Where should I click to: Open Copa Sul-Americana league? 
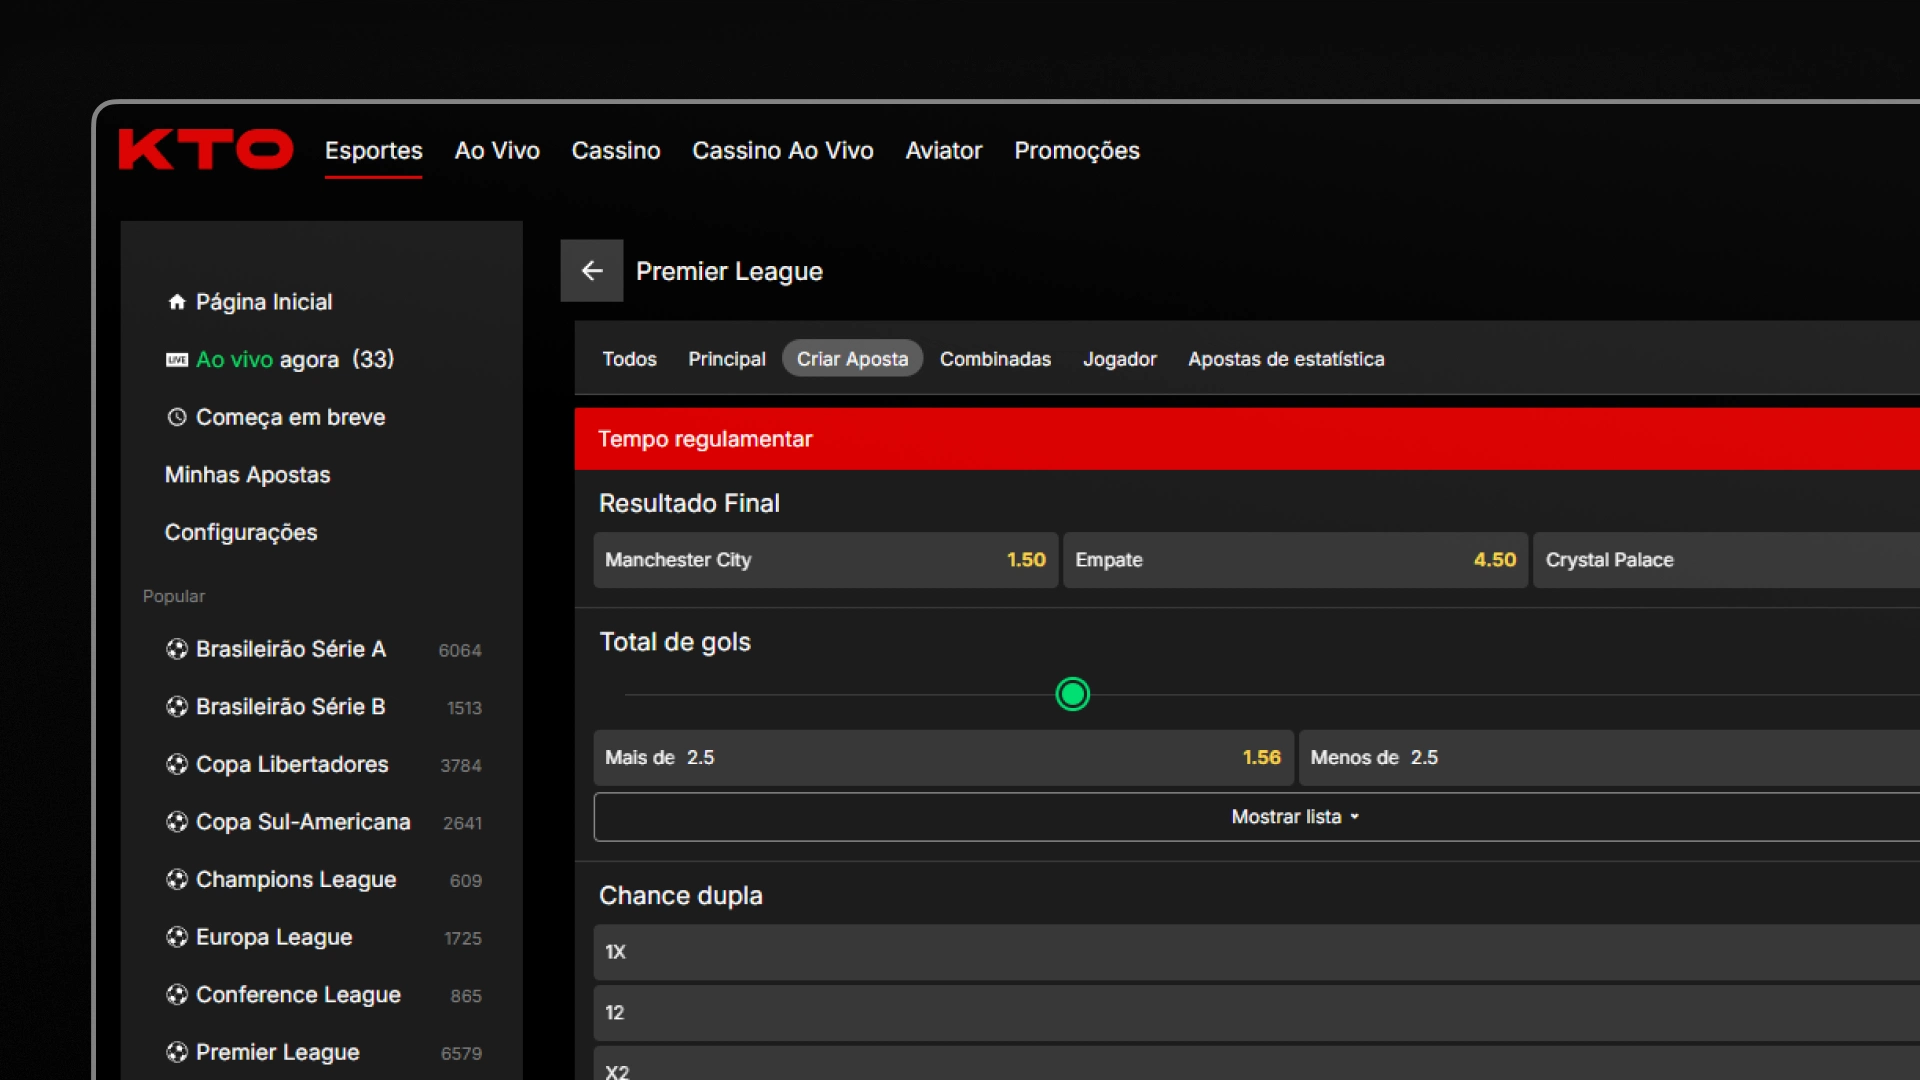tap(303, 822)
